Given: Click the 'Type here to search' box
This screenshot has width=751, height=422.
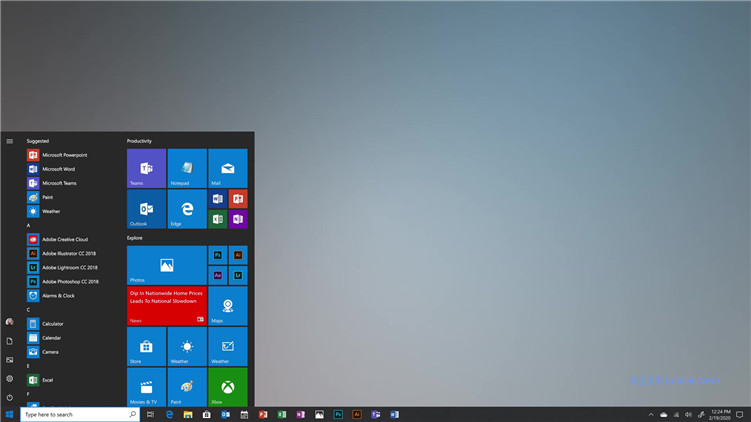Looking at the screenshot, I should click(x=80, y=414).
